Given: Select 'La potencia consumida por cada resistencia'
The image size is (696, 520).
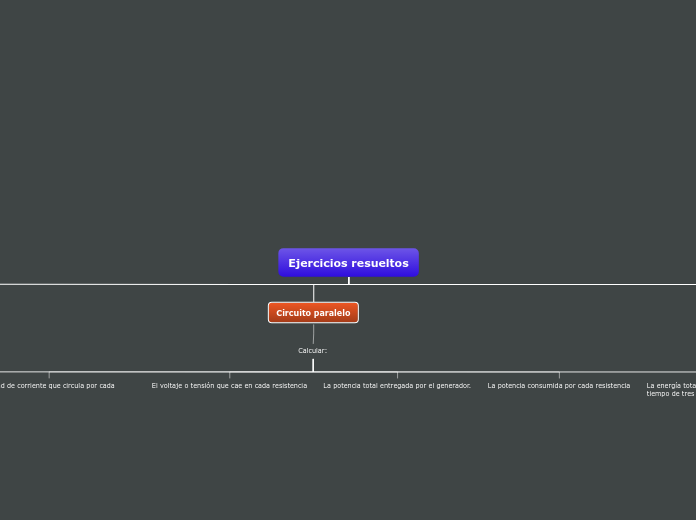Looking at the screenshot, I should tap(558, 385).
